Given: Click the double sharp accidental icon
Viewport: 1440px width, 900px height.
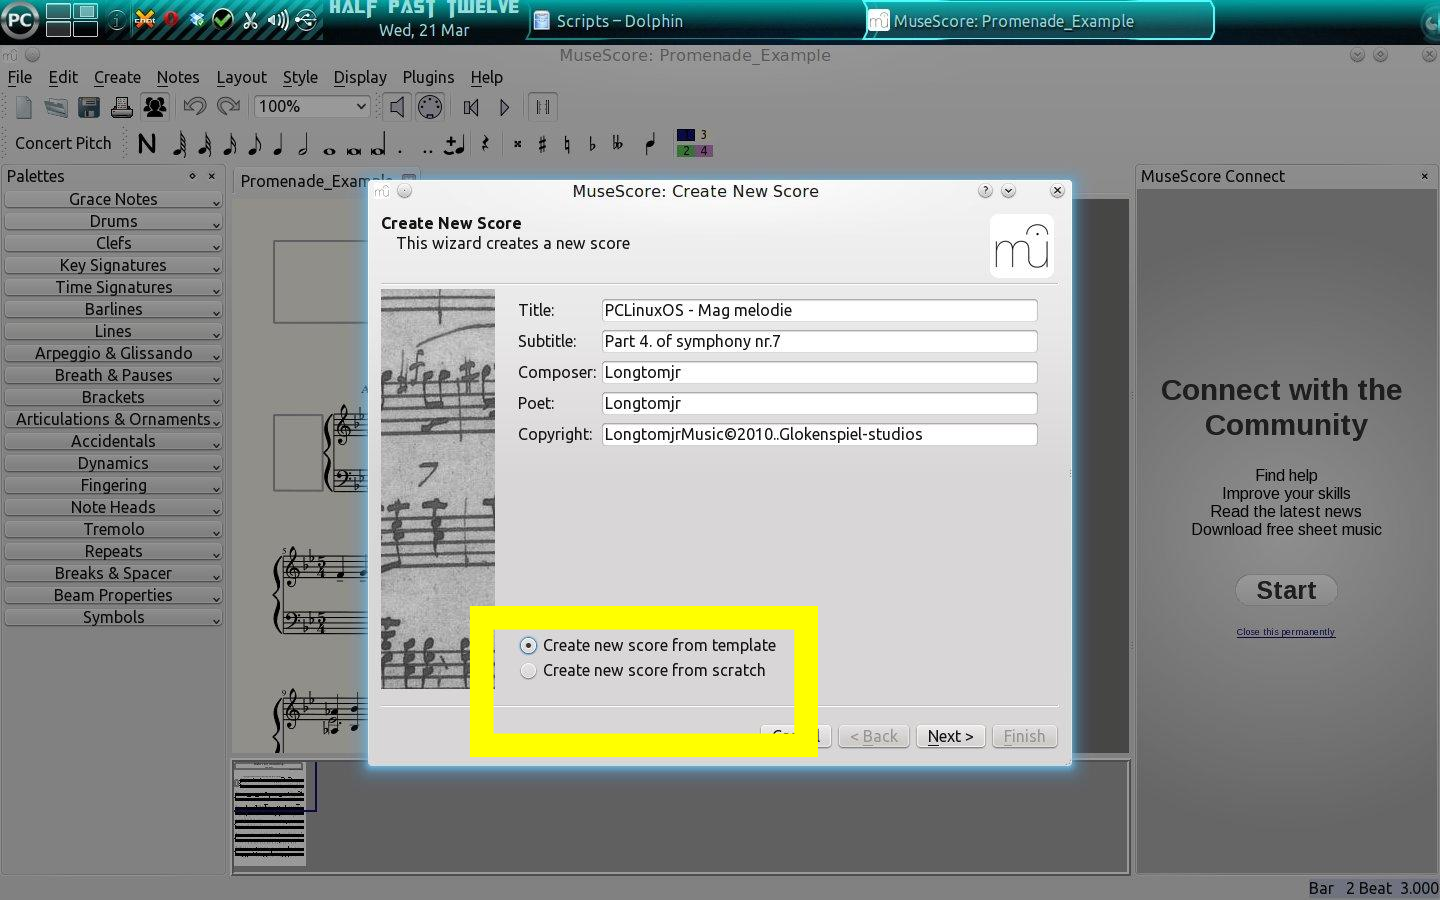Looking at the screenshot, I should coord(517,144).
